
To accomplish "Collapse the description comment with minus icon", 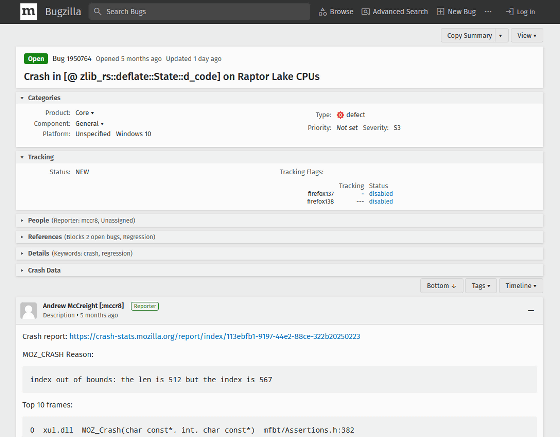I will [531, 311].
